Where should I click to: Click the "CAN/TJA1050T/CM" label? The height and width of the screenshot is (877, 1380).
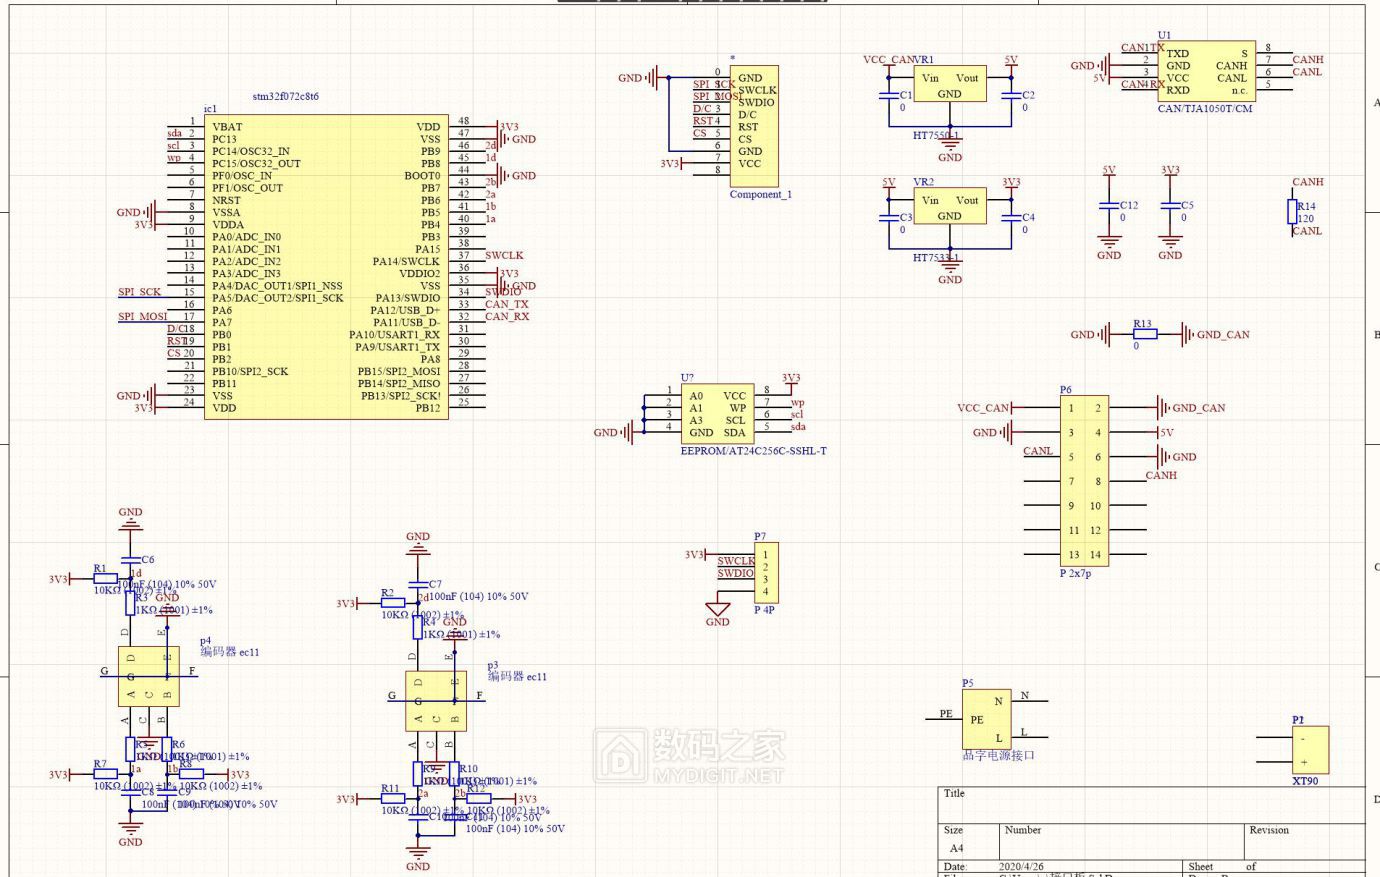tap(1205, 109)
